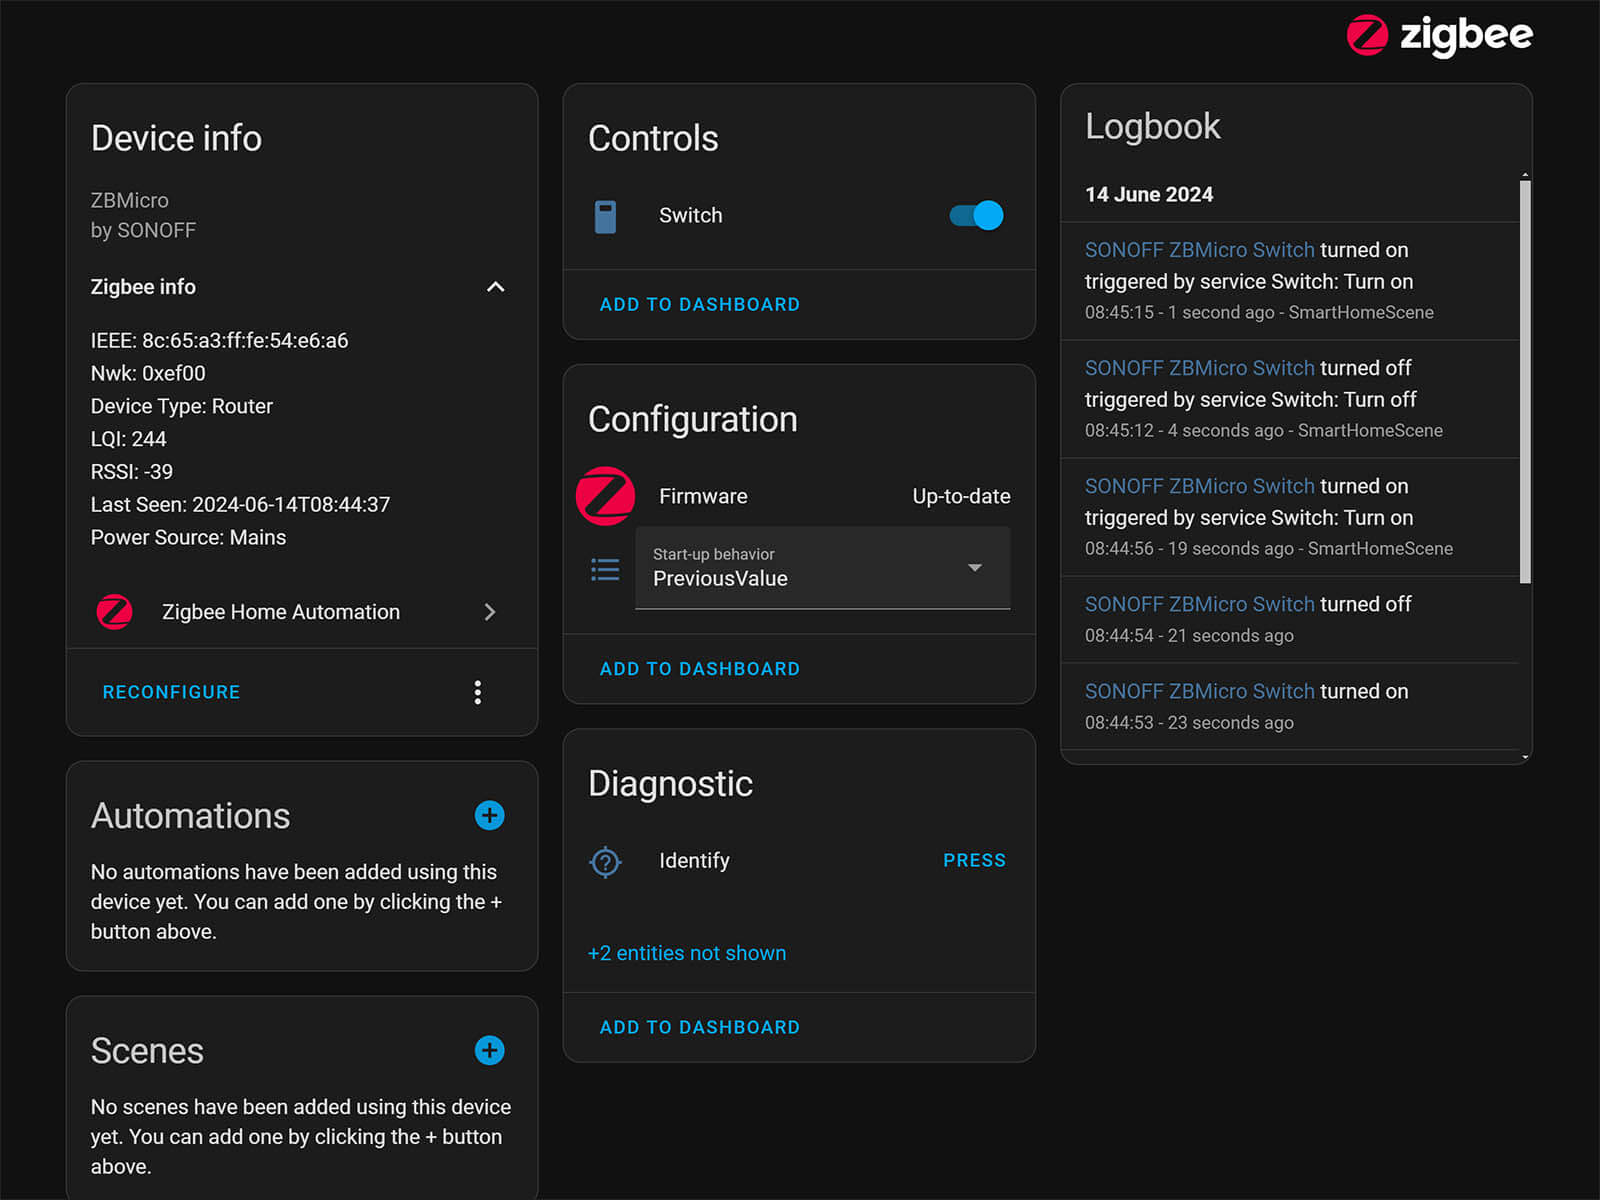Open the three-dot device menu
The width and height of the screenshot is (1600, 1200).
(x=478, y=692)
